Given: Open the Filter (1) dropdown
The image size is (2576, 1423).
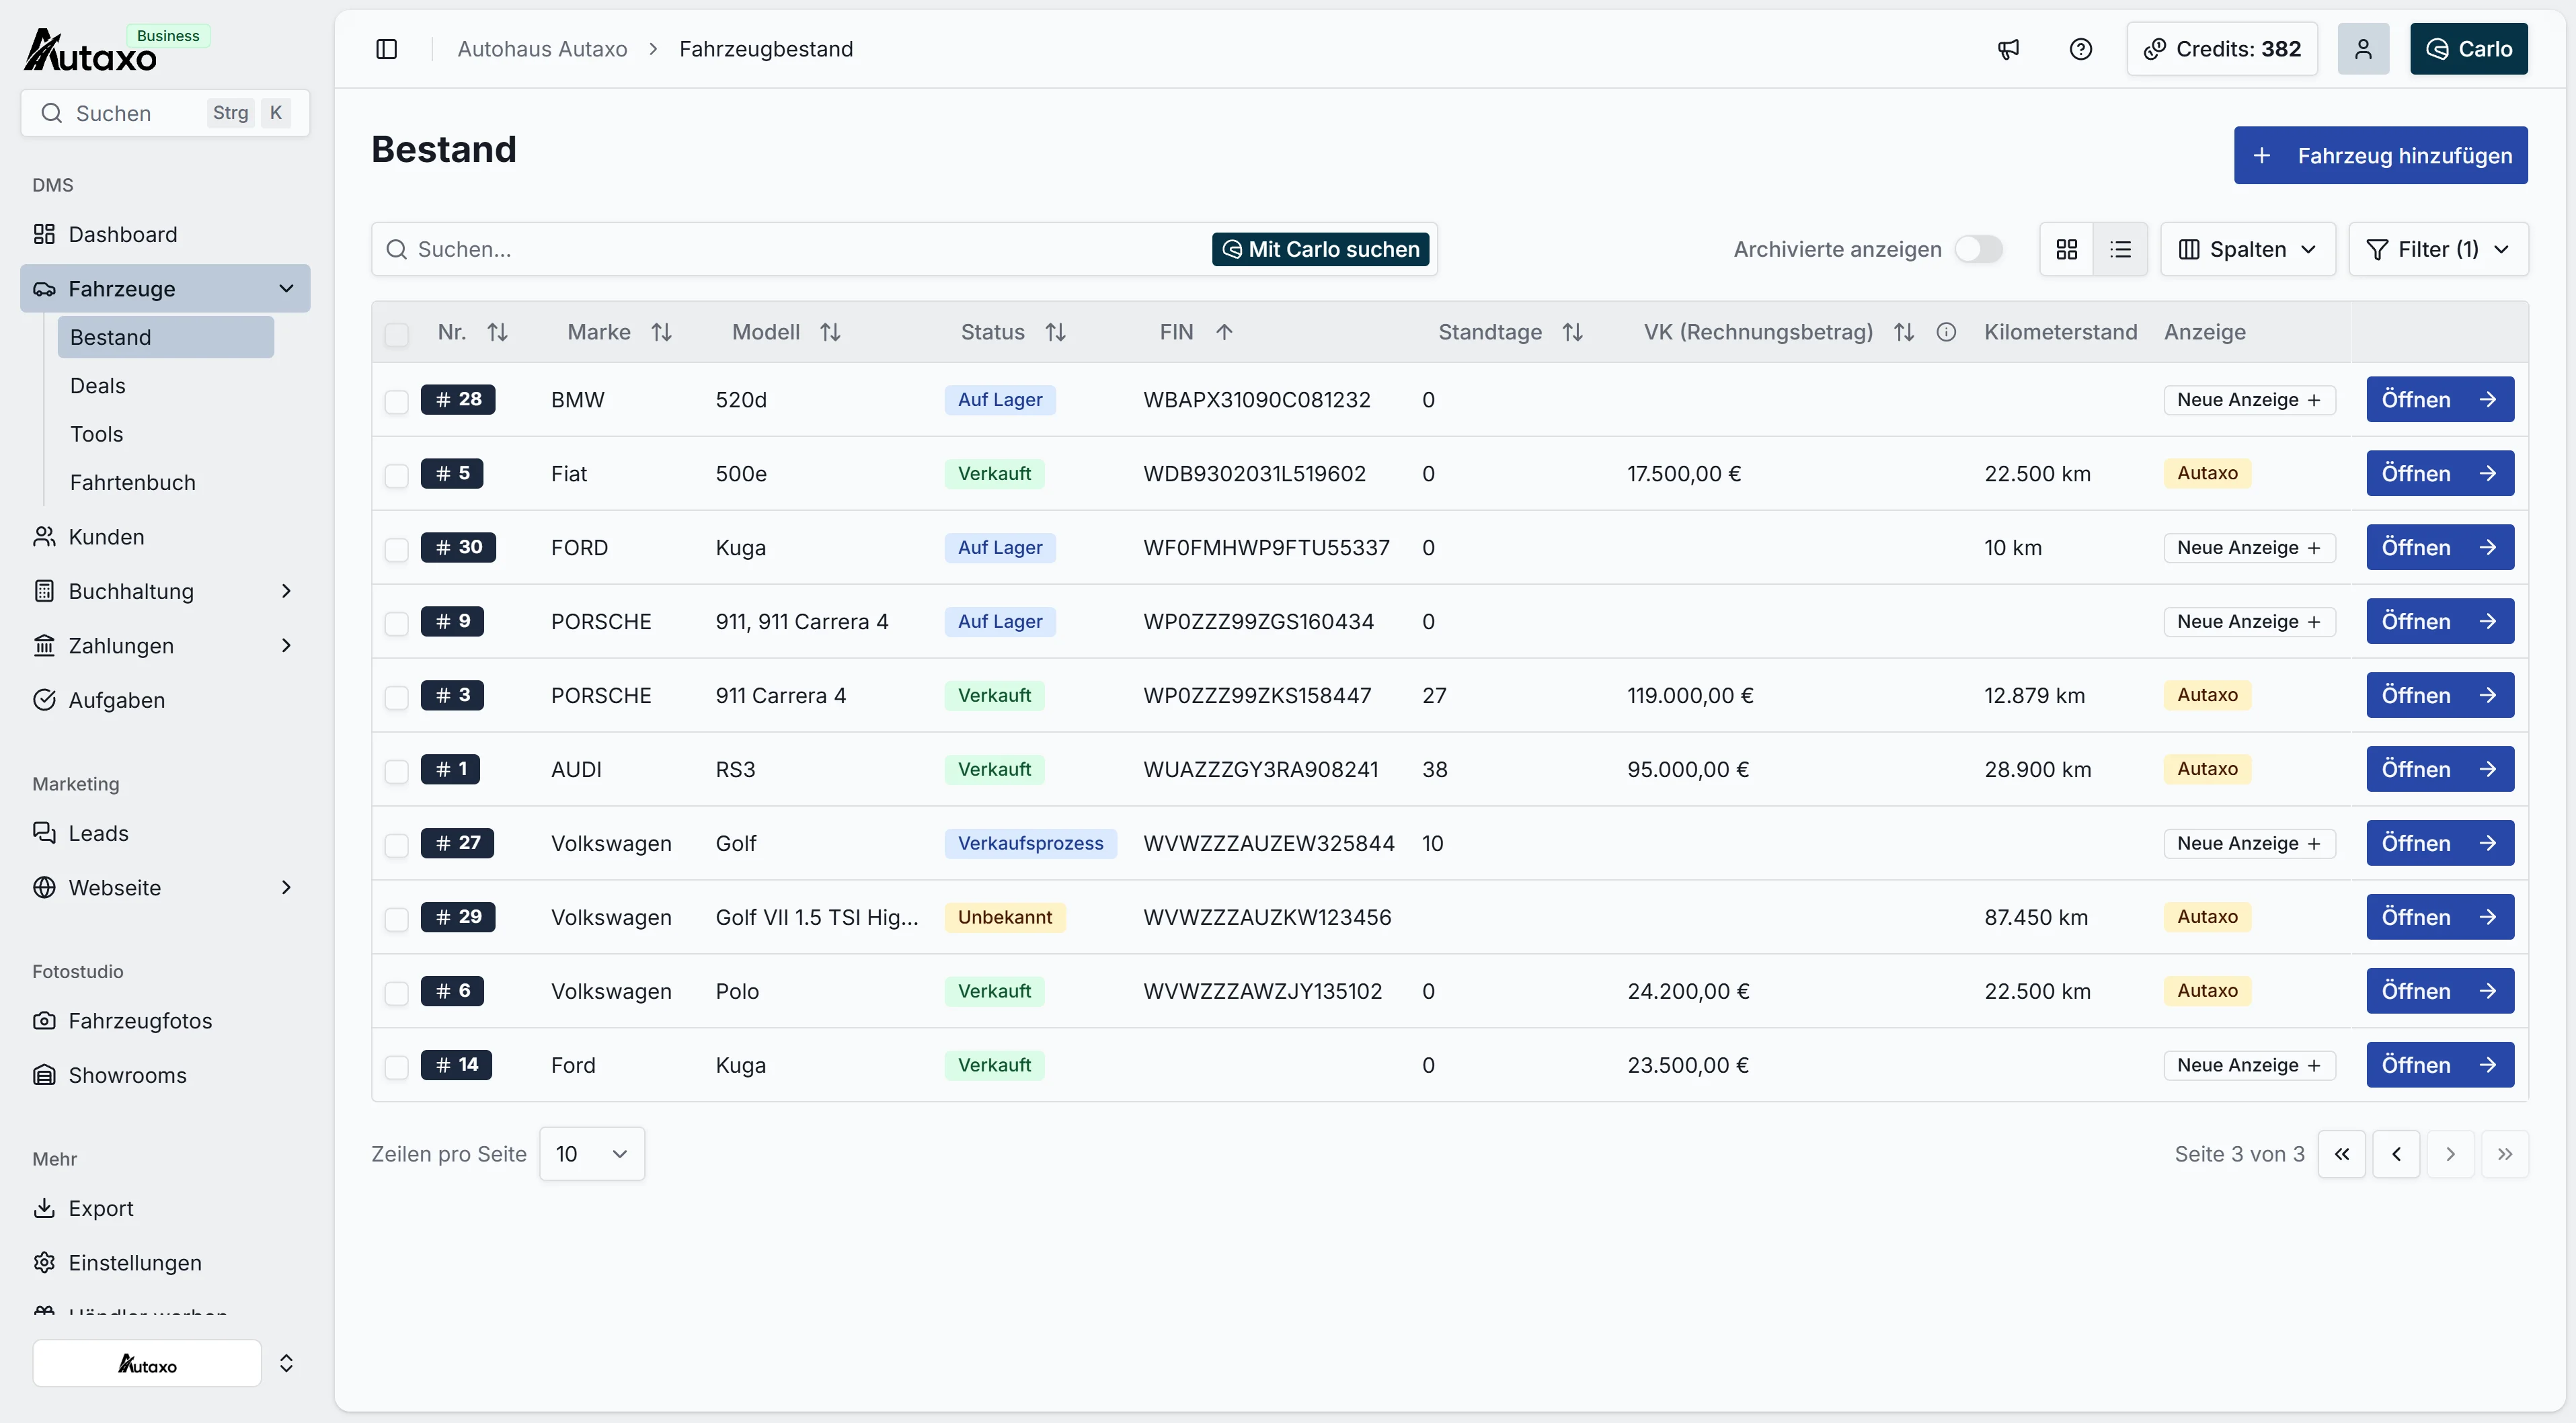Looking at the screenshot, I should [x=2438, y=249].
